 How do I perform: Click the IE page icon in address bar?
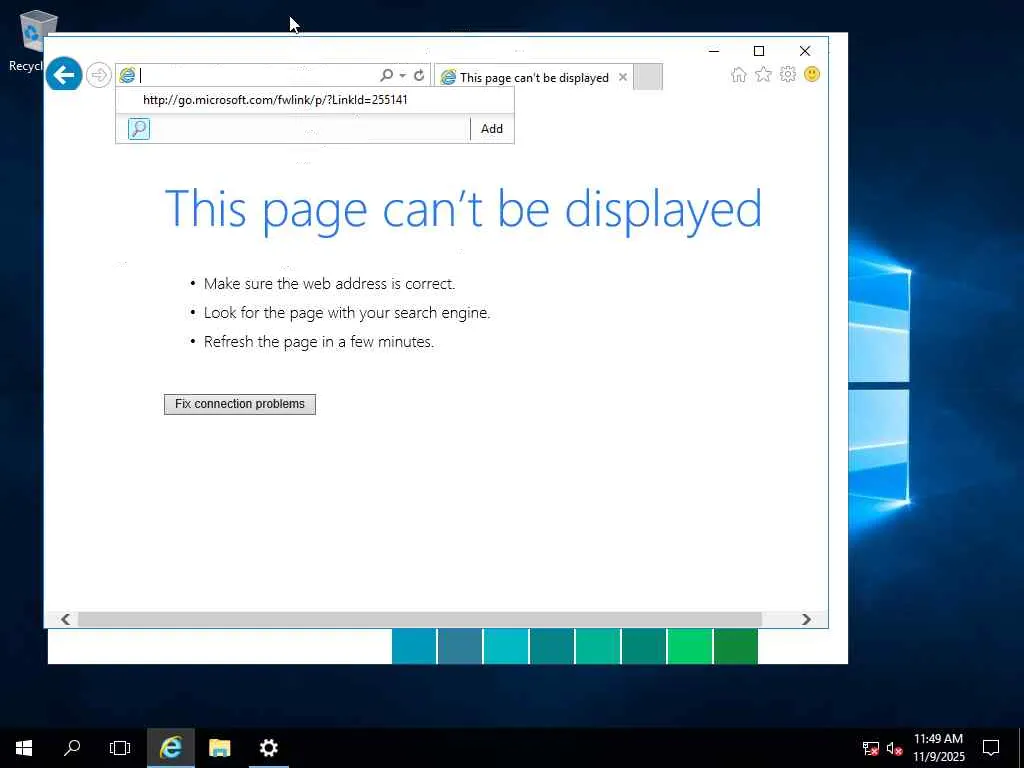[127, 75]
